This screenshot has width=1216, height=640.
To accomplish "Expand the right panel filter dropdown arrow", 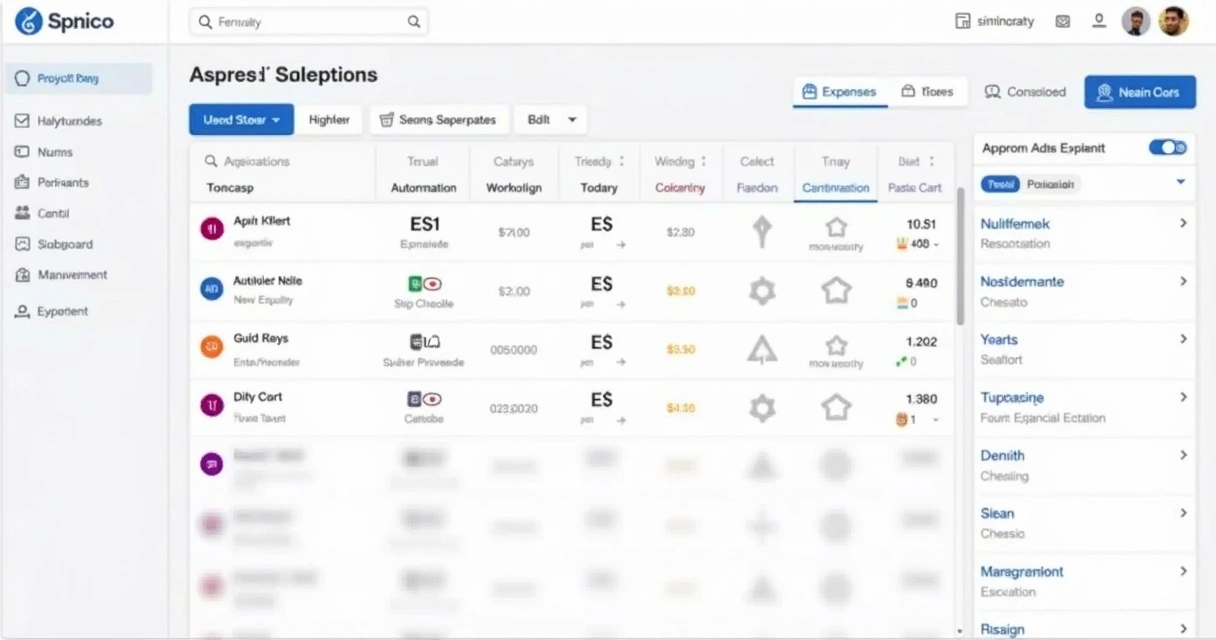I will tap(1181, 182).
